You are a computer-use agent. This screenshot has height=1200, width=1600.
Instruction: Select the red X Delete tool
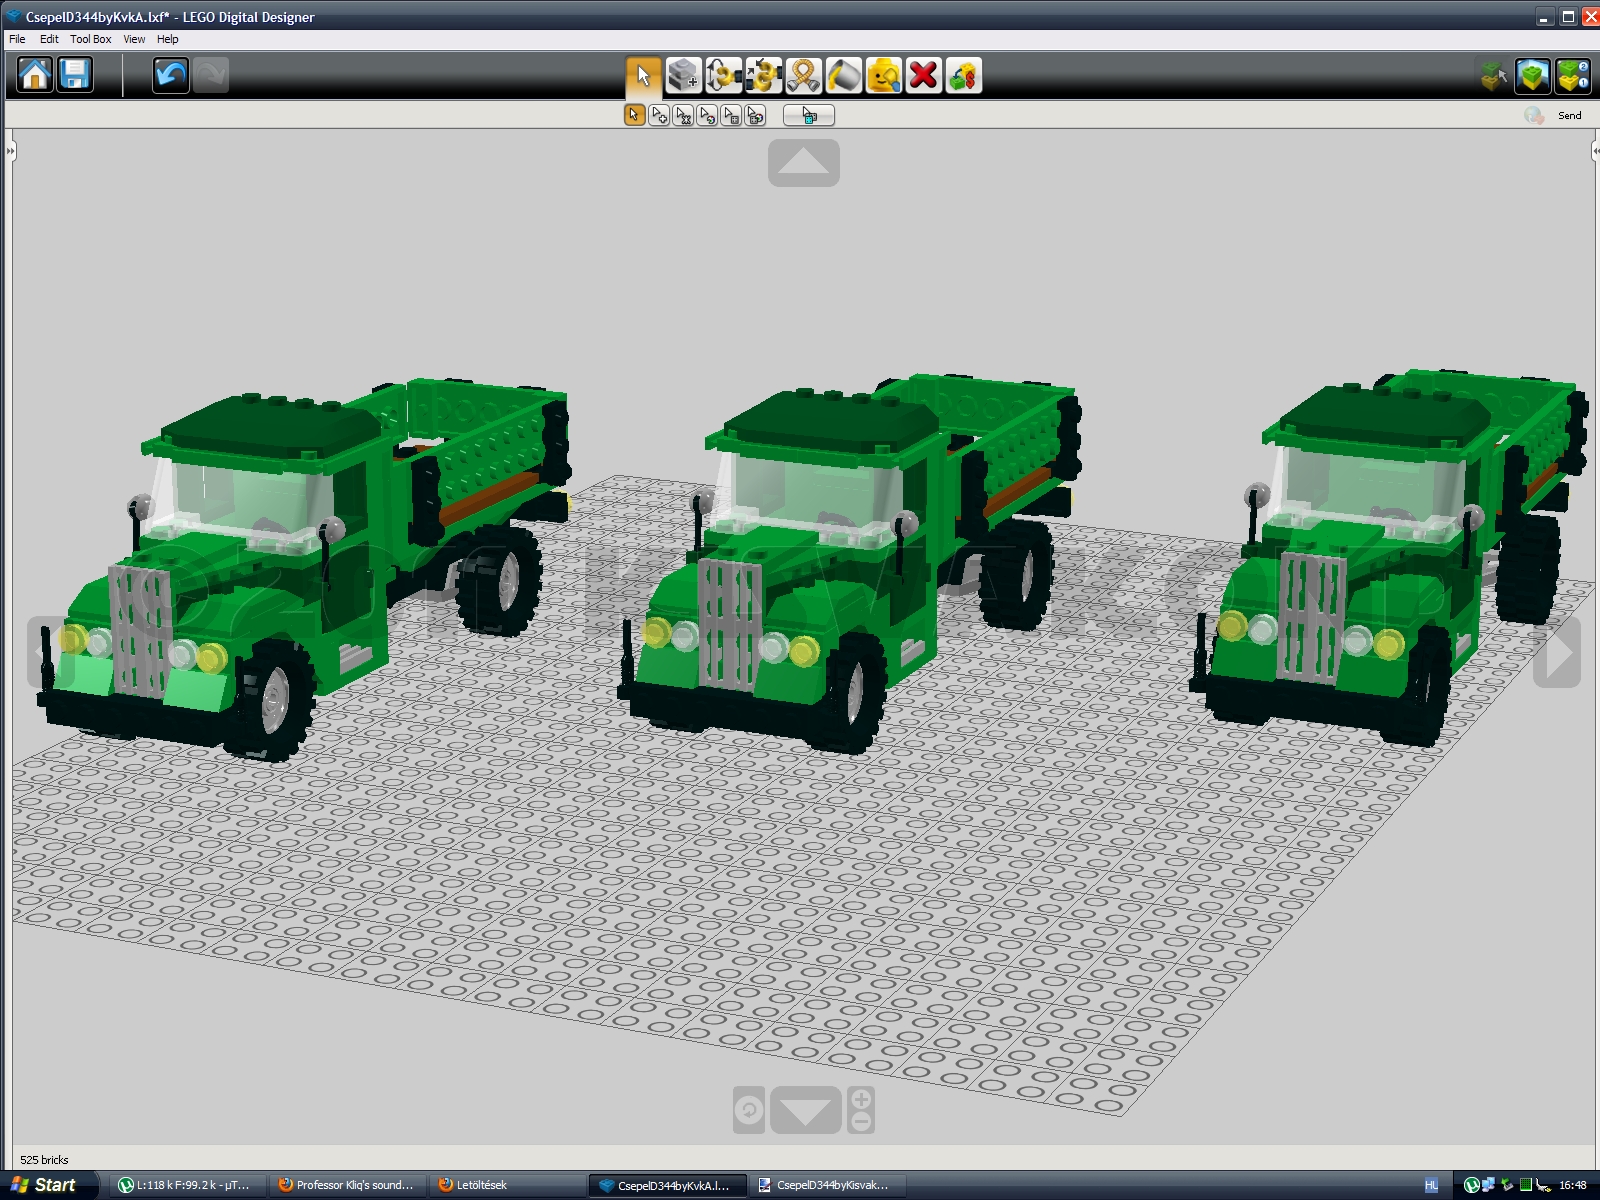(923, 76)
